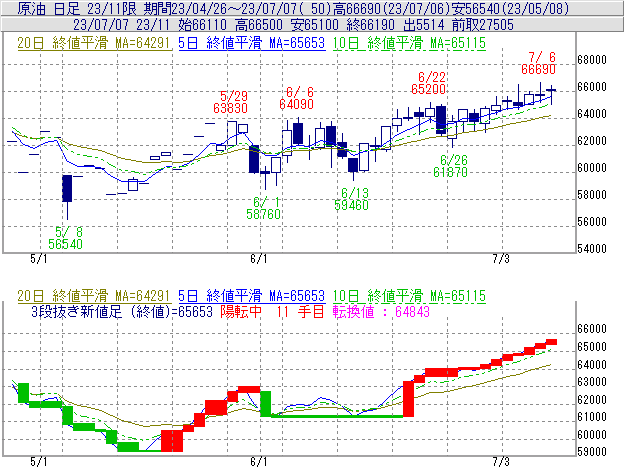Click the 7/3 date label under the upper chart
This screenshot has height=475, width=624.
(x=501, y=259)
